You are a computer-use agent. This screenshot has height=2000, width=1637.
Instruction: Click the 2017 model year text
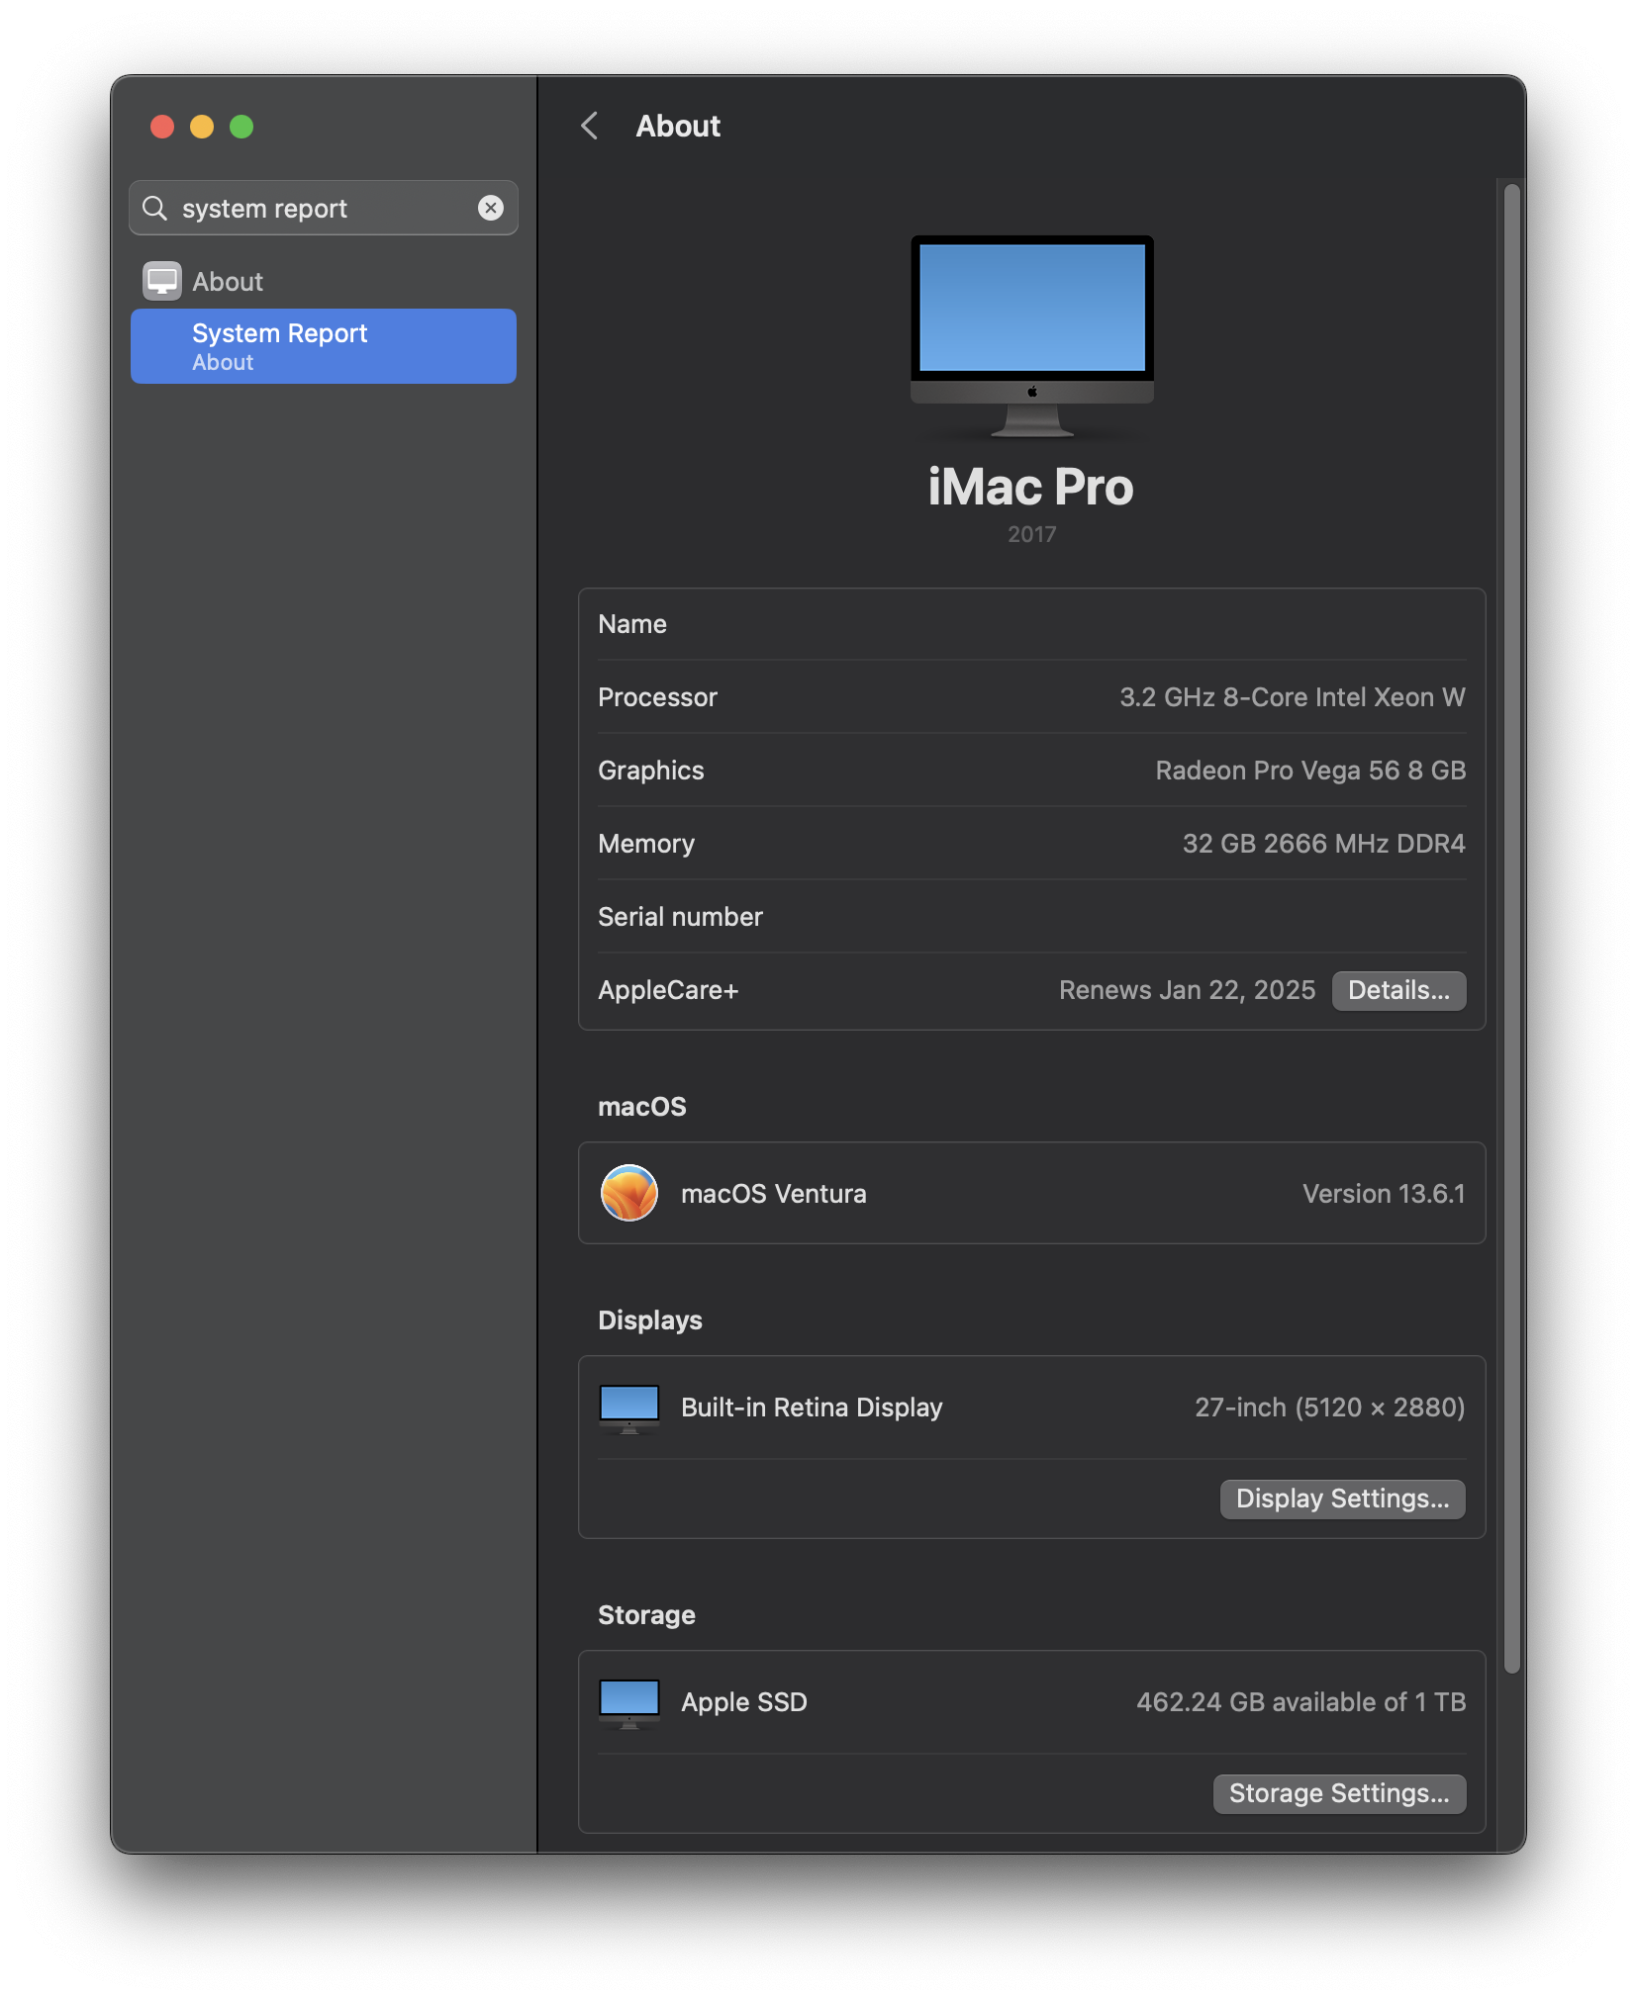click(x=1031, y=535)
